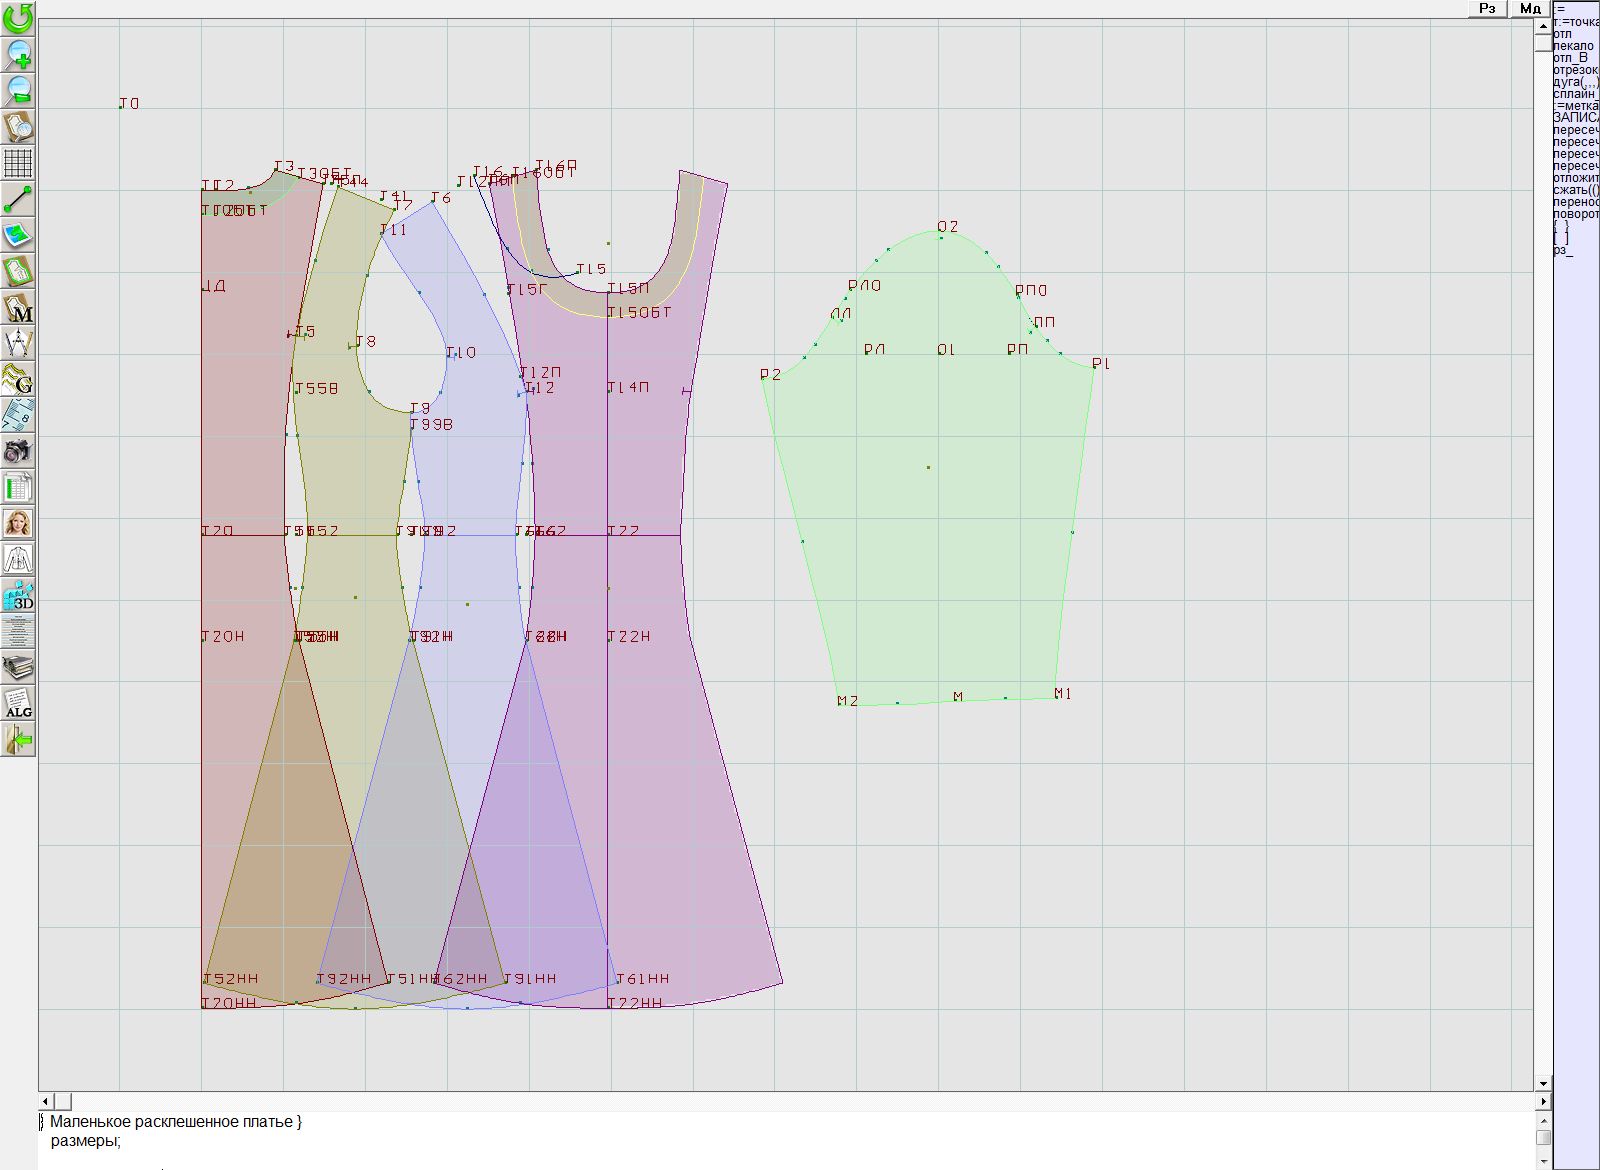1600x1170 pixels.
Task: Select 'сплайн' entry in command list
Action: pos(1575,94)
